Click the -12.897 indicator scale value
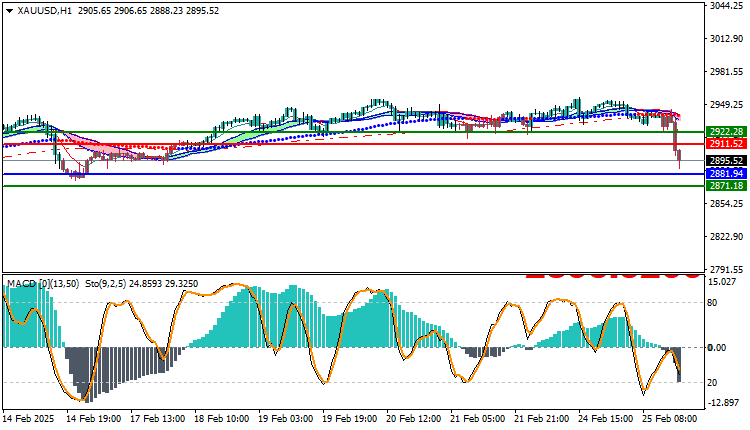The height and width of the screenshot is (430, 750). (x=724, y=403)
